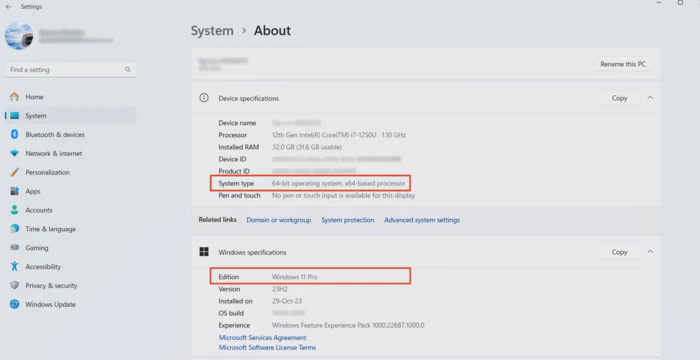
Task: Click the System breadcrumb link
Action: click(x=212, y=31)
